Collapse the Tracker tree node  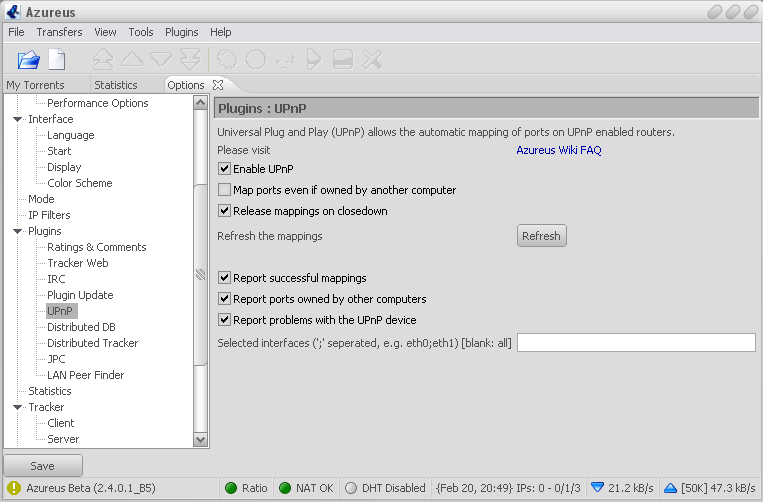click(x=18, y=407)
